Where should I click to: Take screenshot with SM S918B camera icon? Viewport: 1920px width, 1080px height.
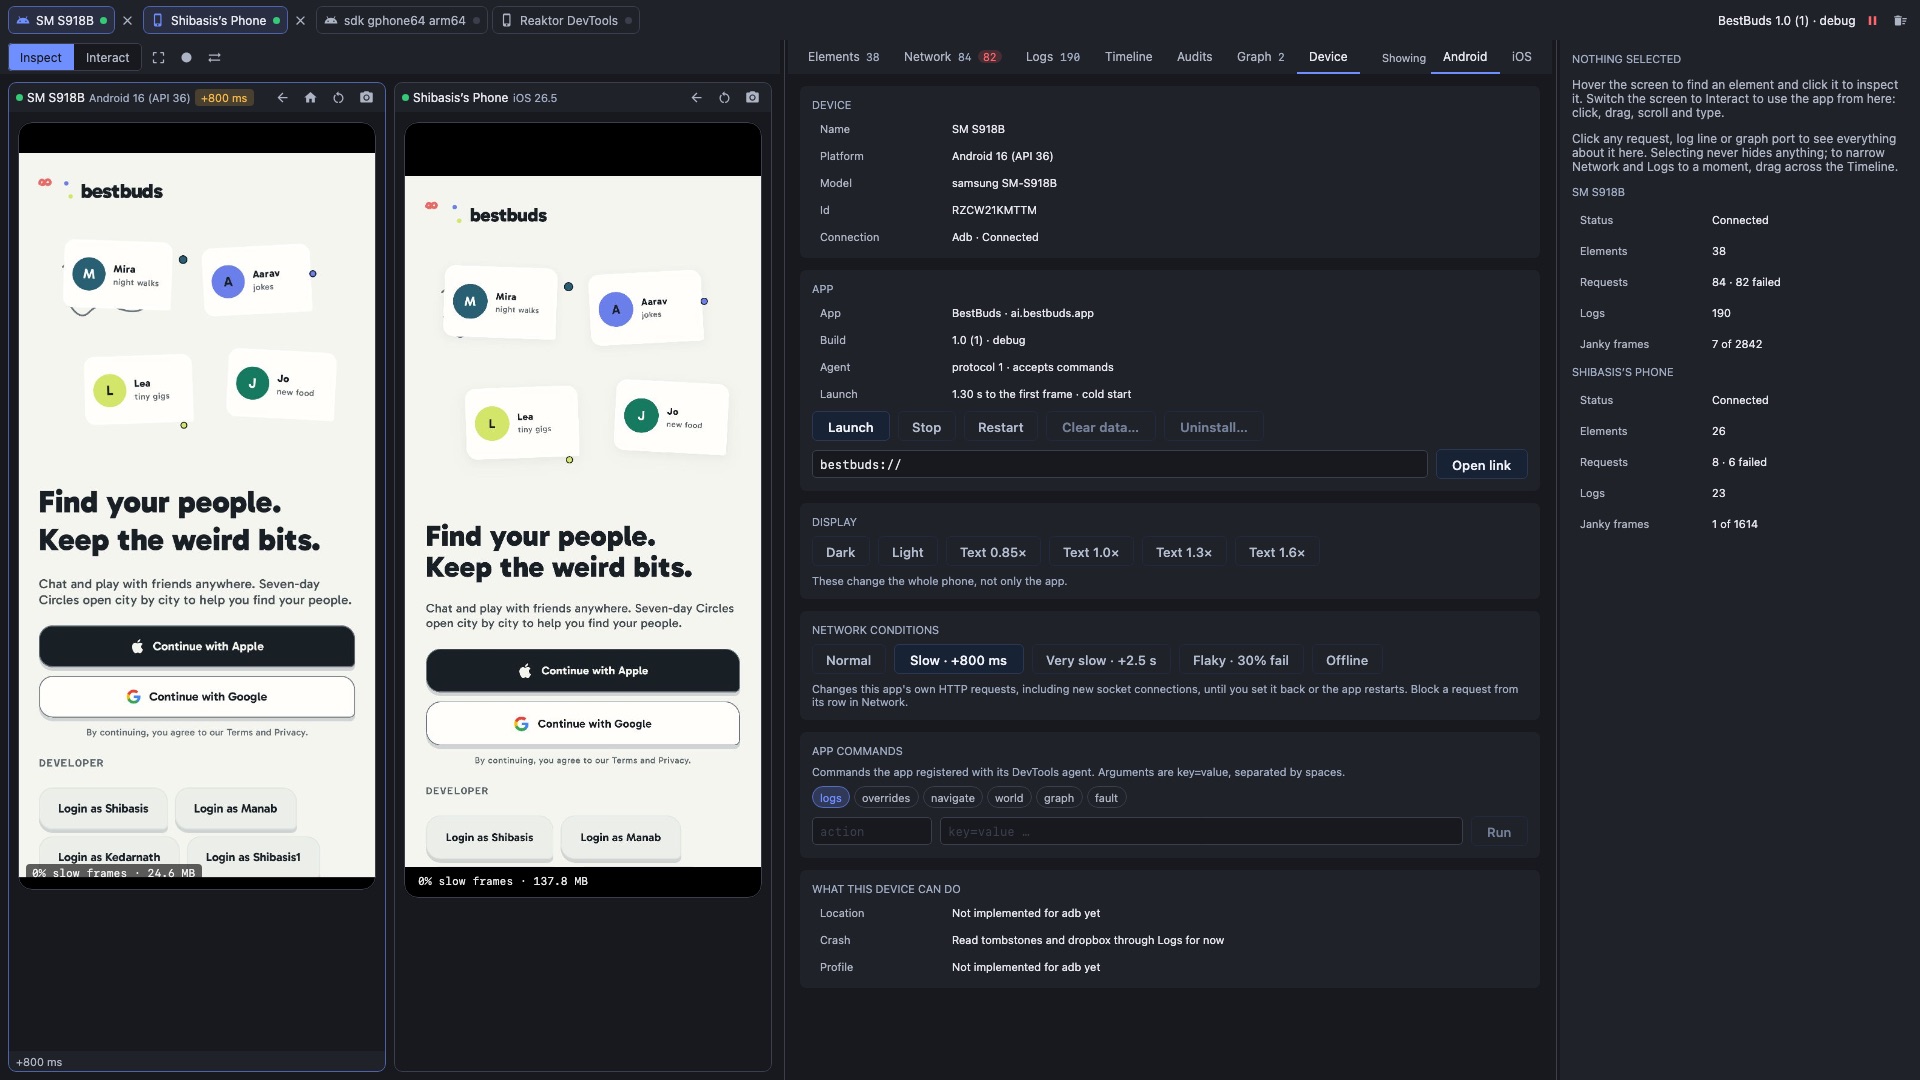tap(366, 98)
